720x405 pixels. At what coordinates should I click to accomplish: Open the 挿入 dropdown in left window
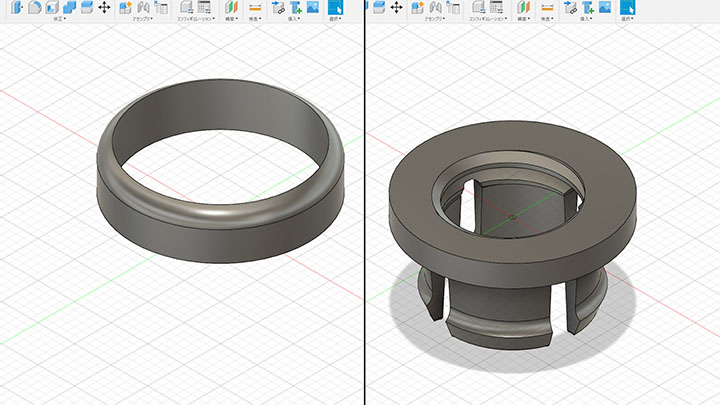pos(294,19)
